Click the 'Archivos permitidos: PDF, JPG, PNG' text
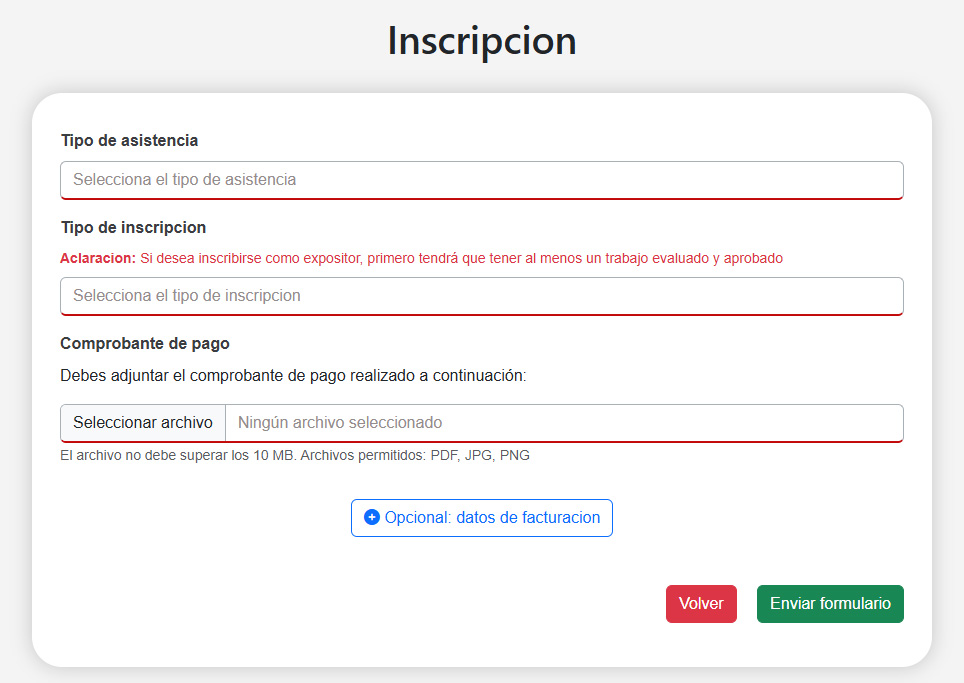Viewport: 964px width, 683px height. coord(415,456)
